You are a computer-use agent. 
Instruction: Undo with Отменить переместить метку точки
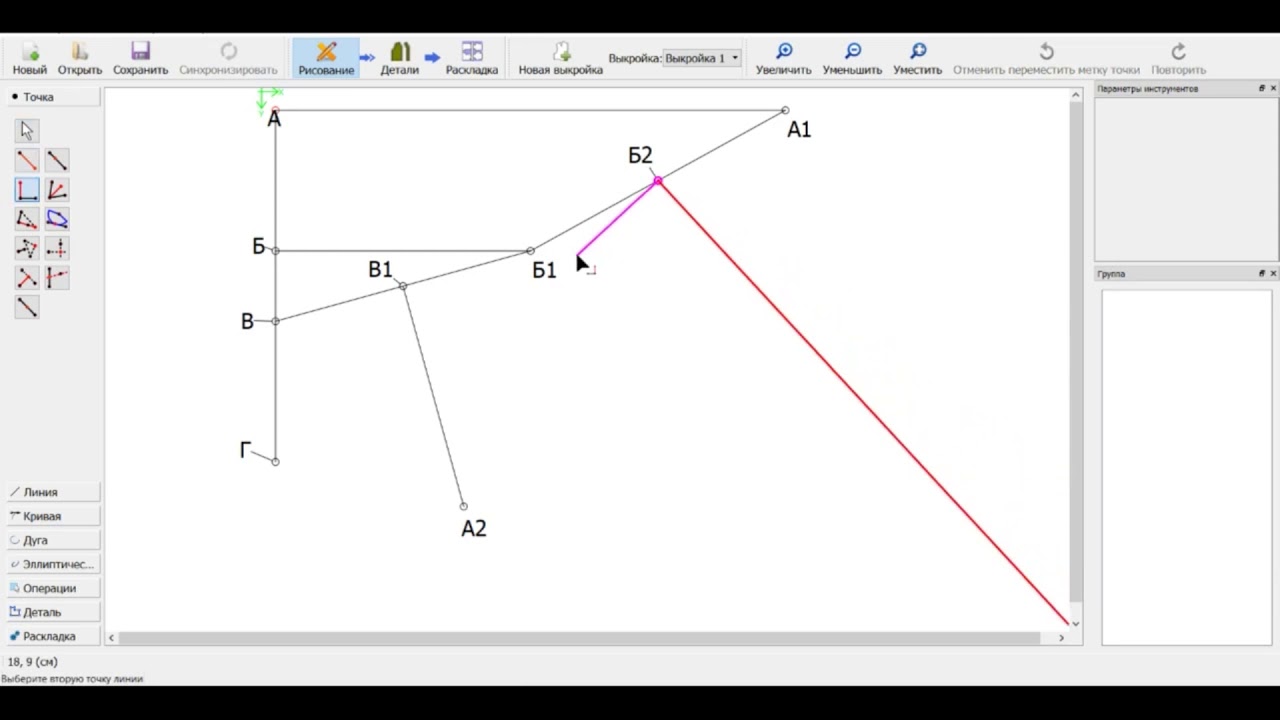(1046, 59)
